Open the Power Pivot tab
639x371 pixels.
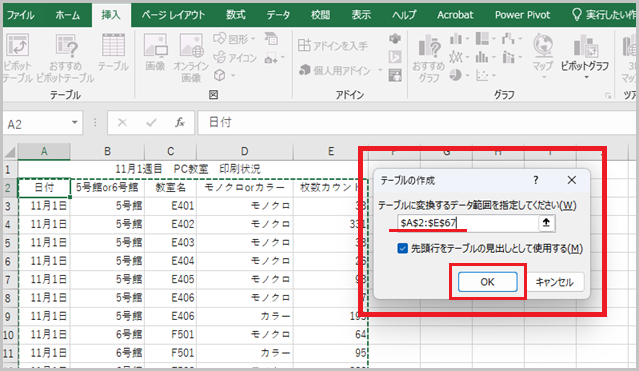tap(522, 15)
